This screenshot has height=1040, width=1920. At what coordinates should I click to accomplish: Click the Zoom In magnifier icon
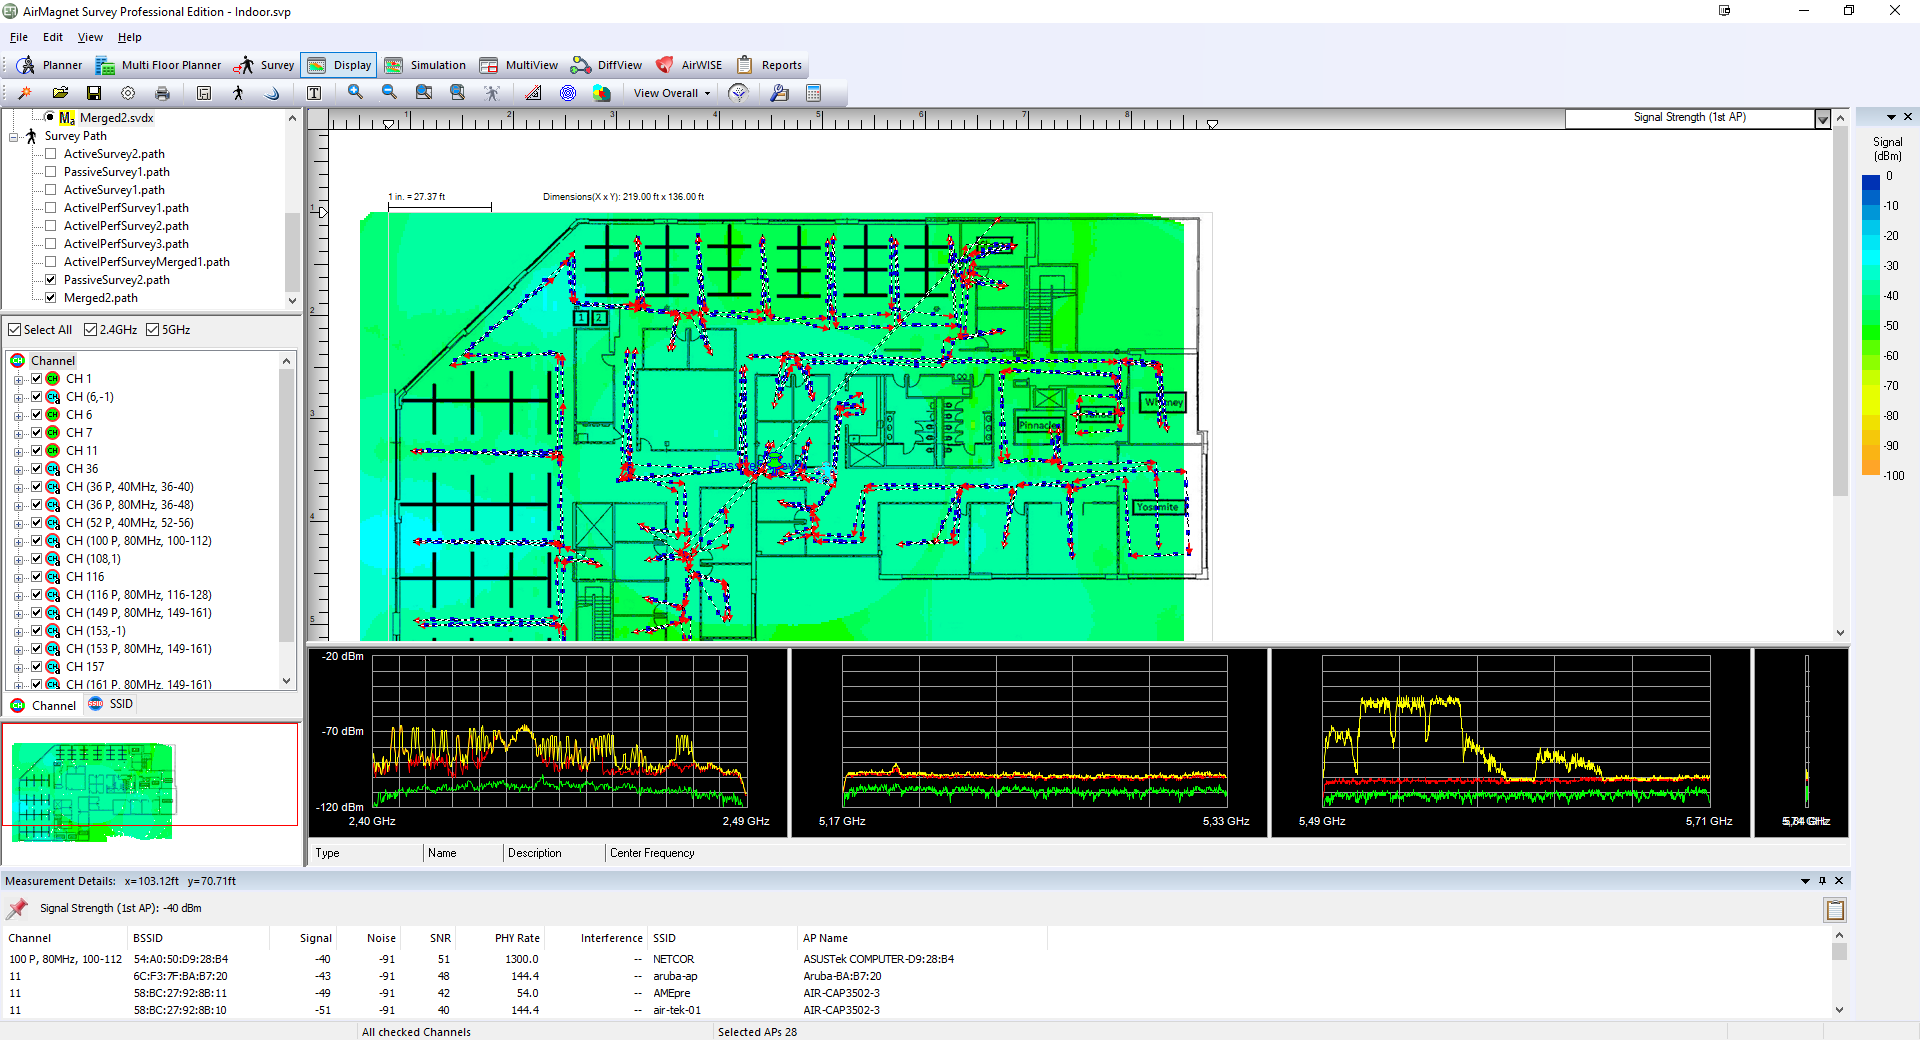click(x=355, y=93)
